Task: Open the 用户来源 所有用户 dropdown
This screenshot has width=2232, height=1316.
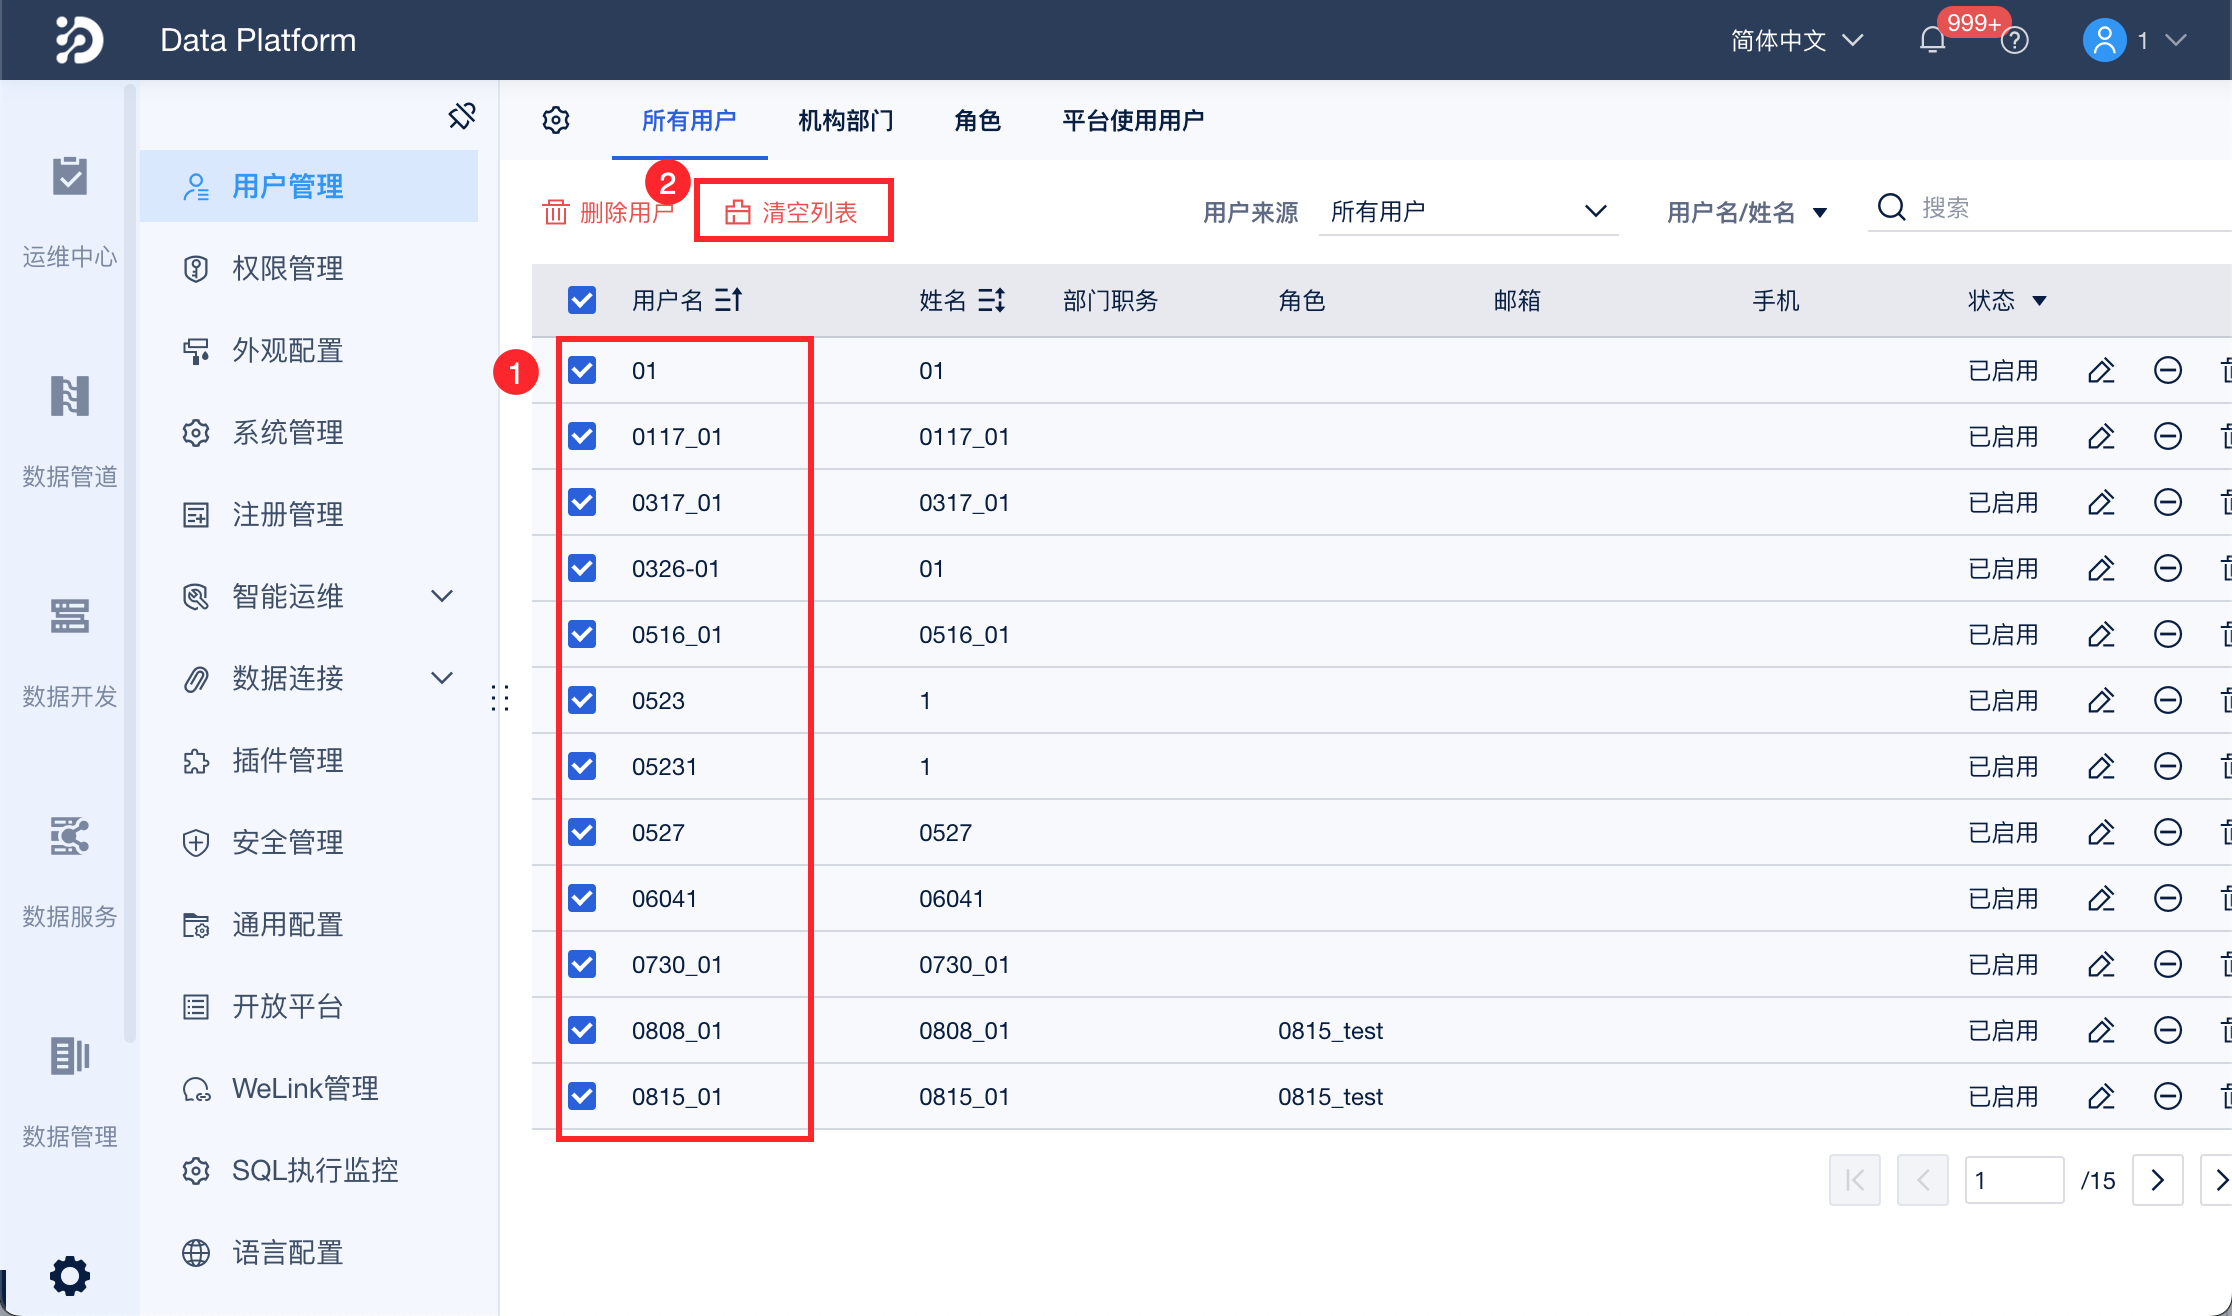Action: 1467,212
